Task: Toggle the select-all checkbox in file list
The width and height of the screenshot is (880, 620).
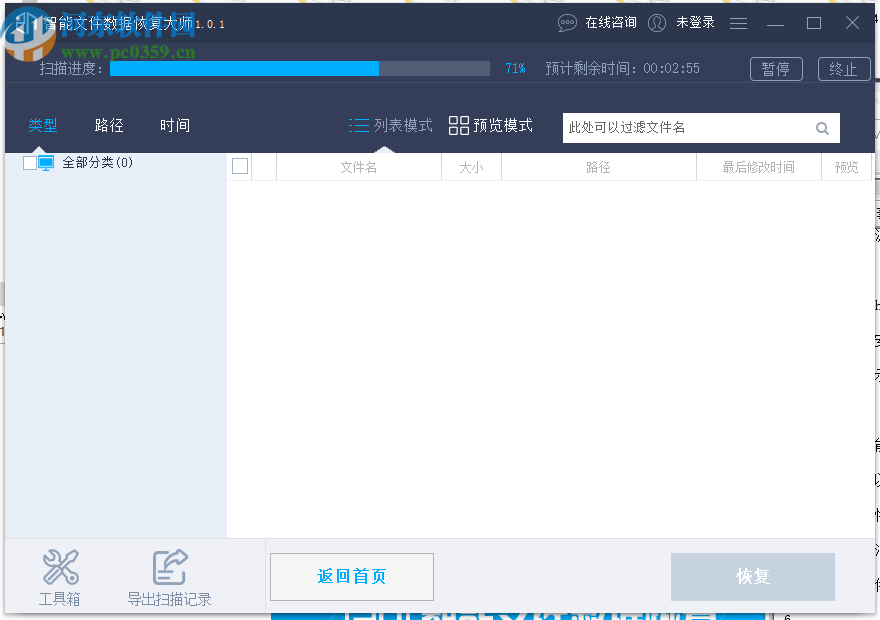Action: (x=240, y=166)
